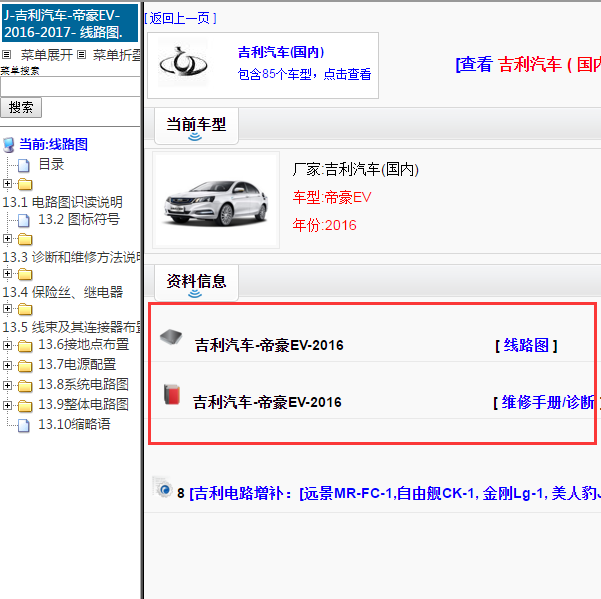The image size is (601, 599).
Task: Click the Geely logo image
Action: 183,63
